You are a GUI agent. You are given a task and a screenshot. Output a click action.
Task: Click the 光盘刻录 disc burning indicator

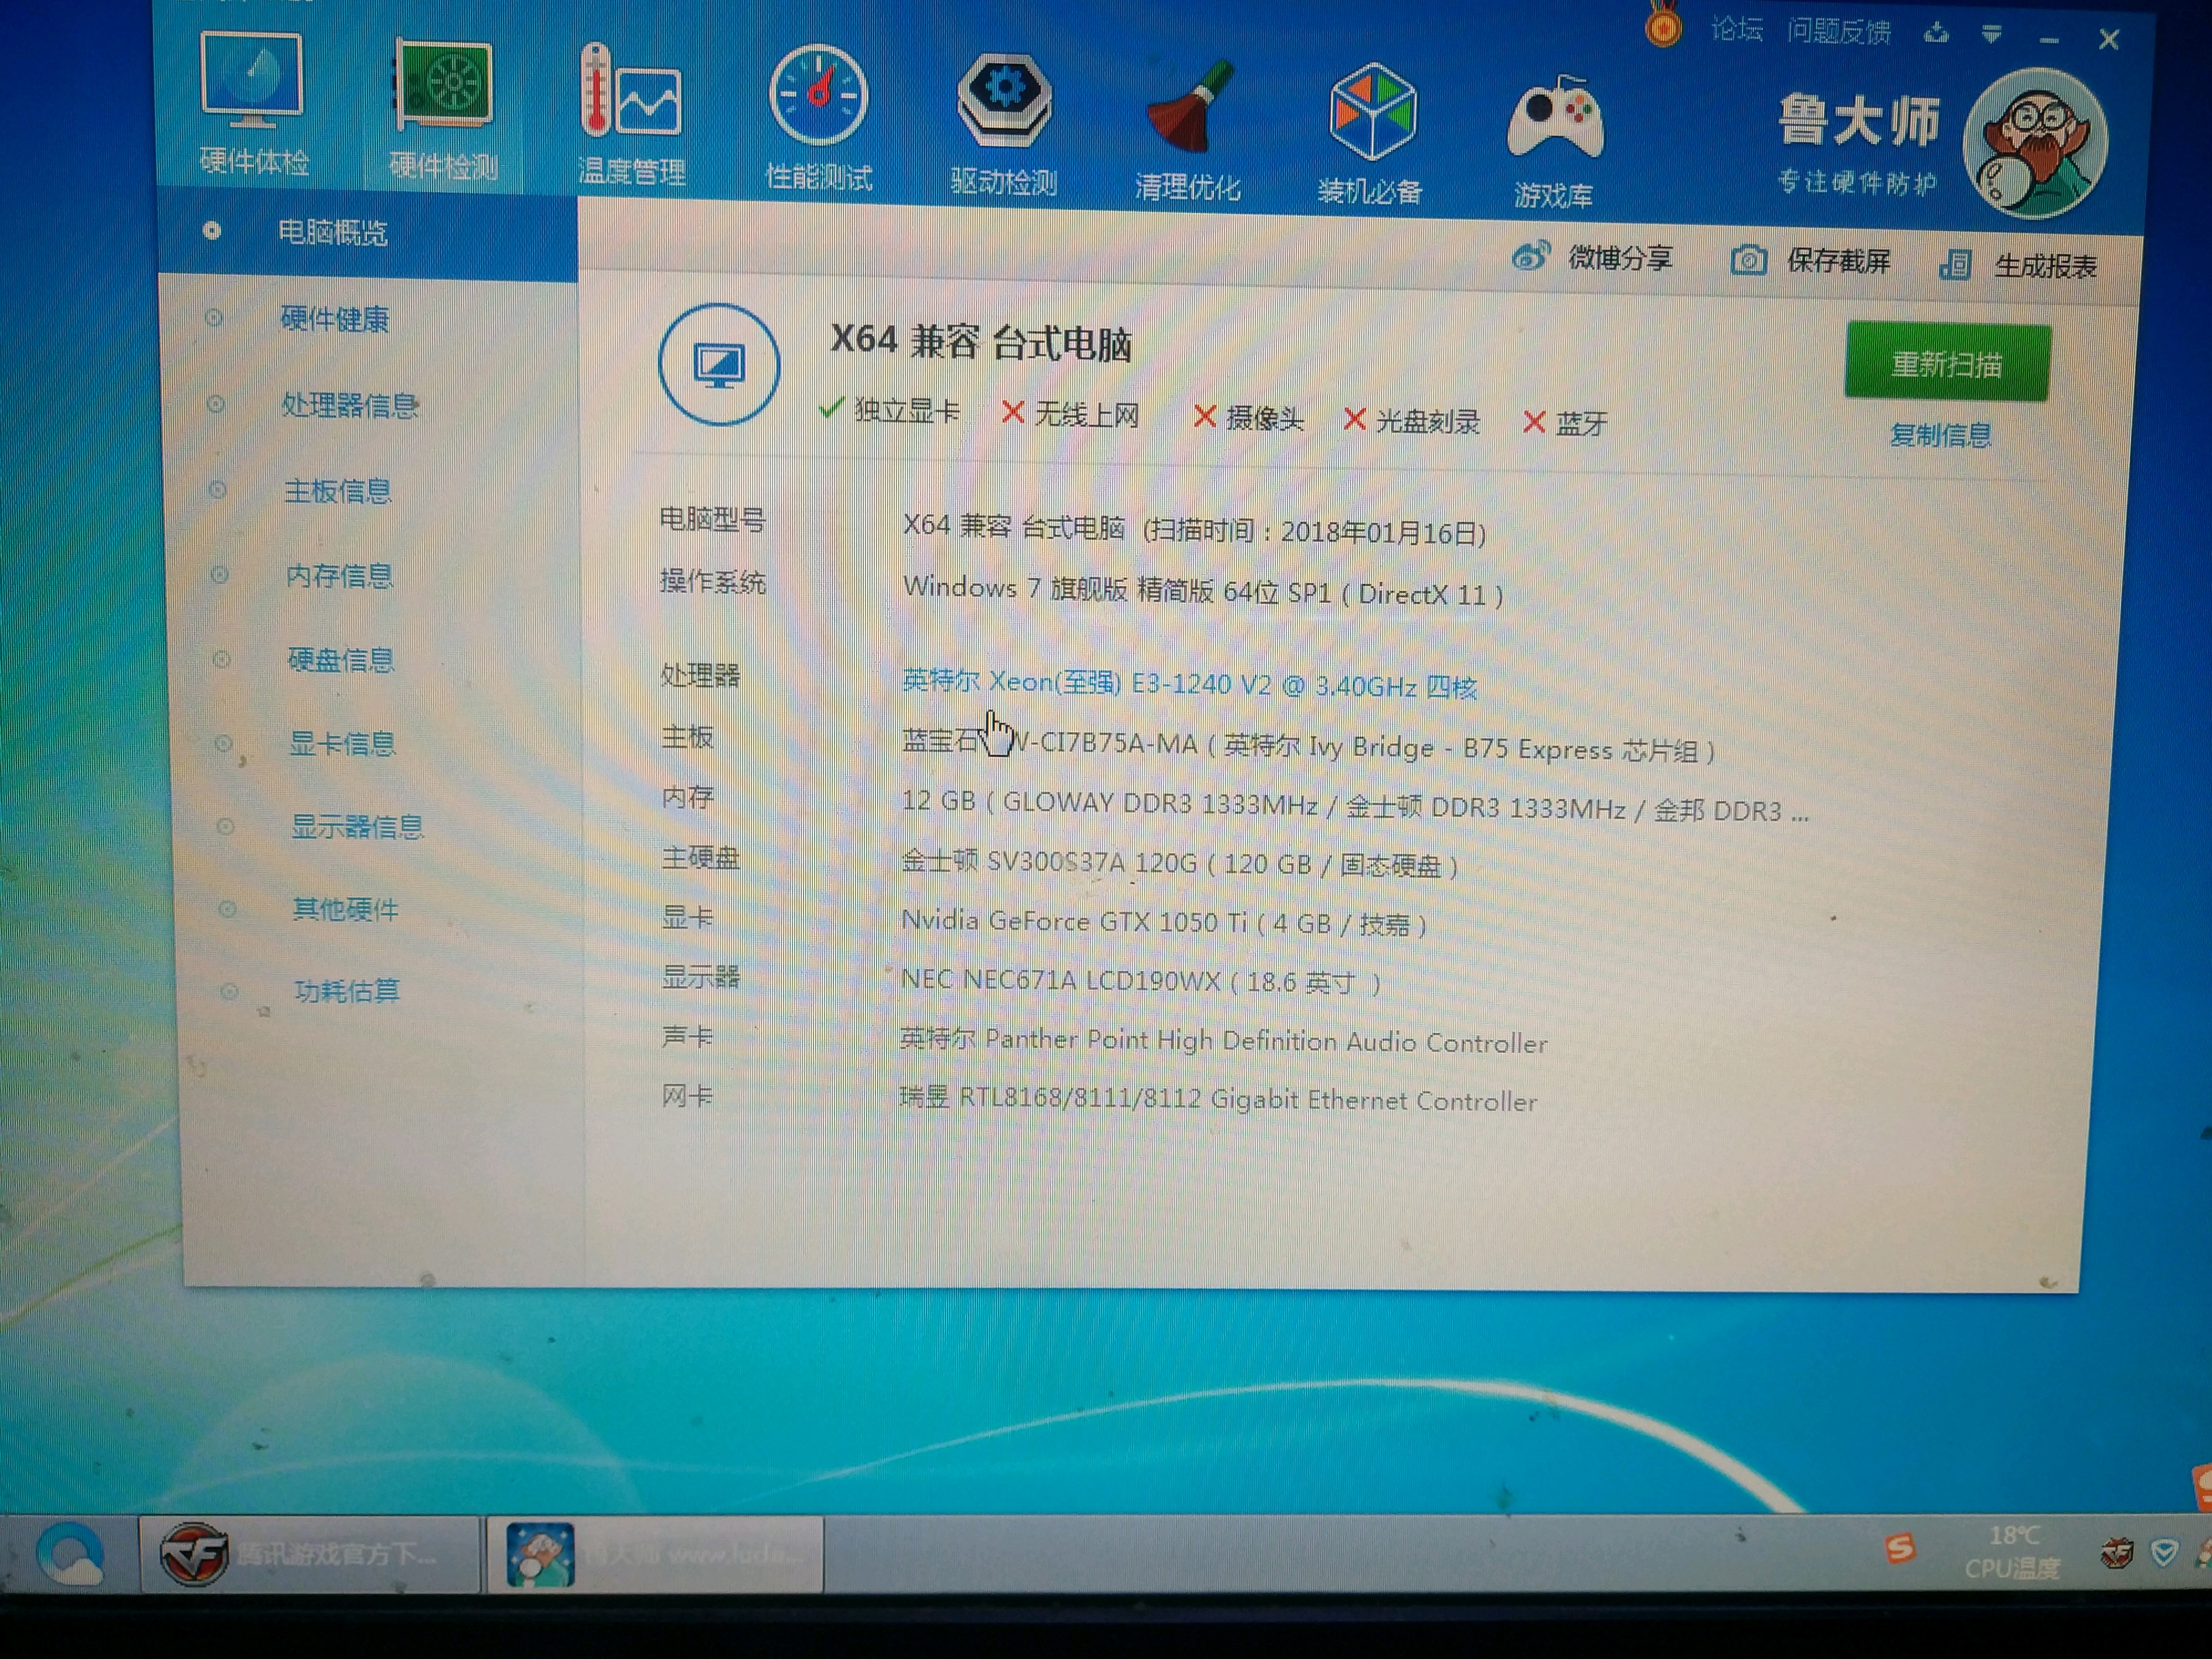coord(1412,421)
